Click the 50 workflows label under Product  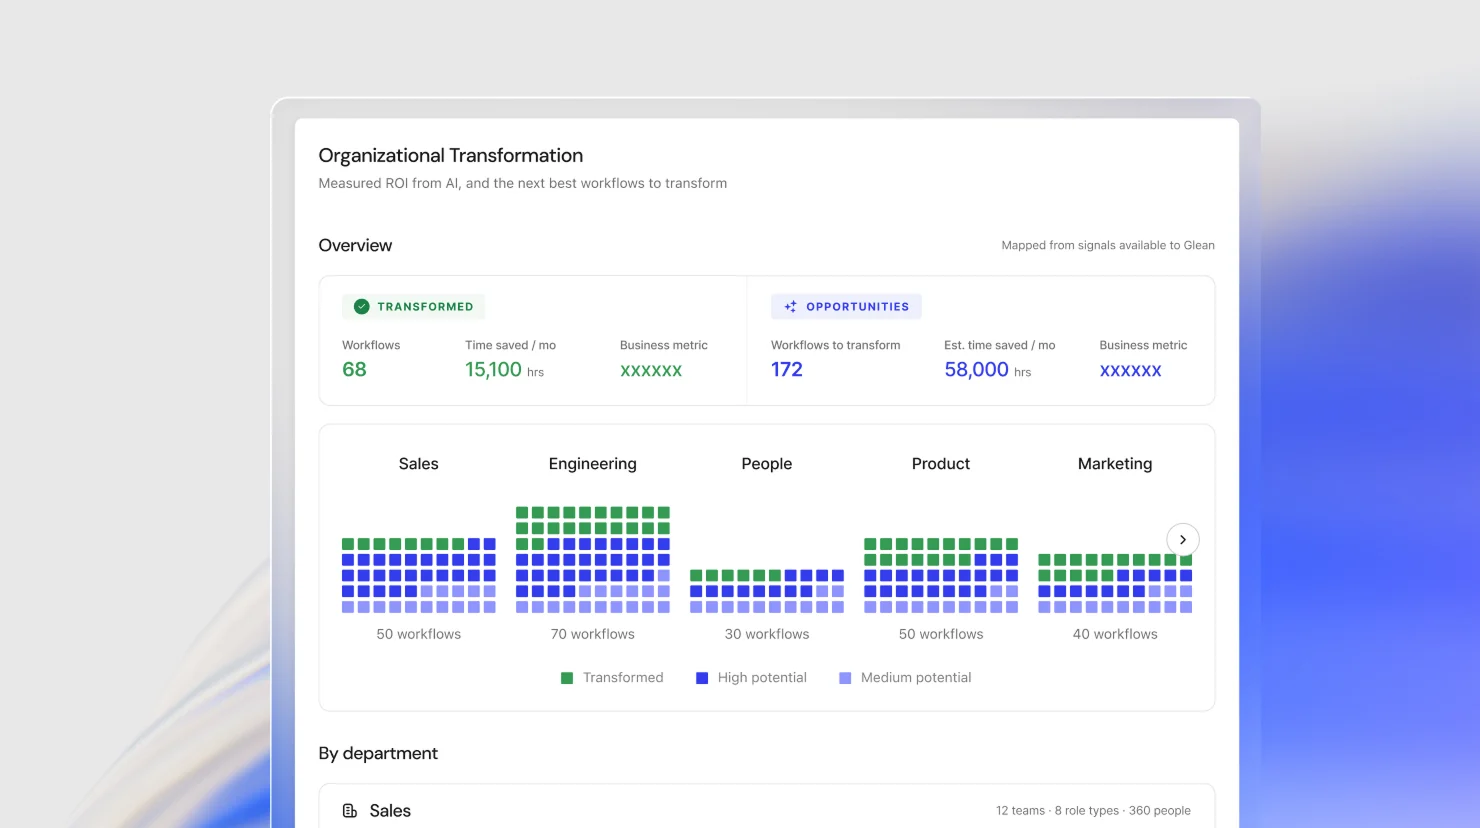click(941, 634)
